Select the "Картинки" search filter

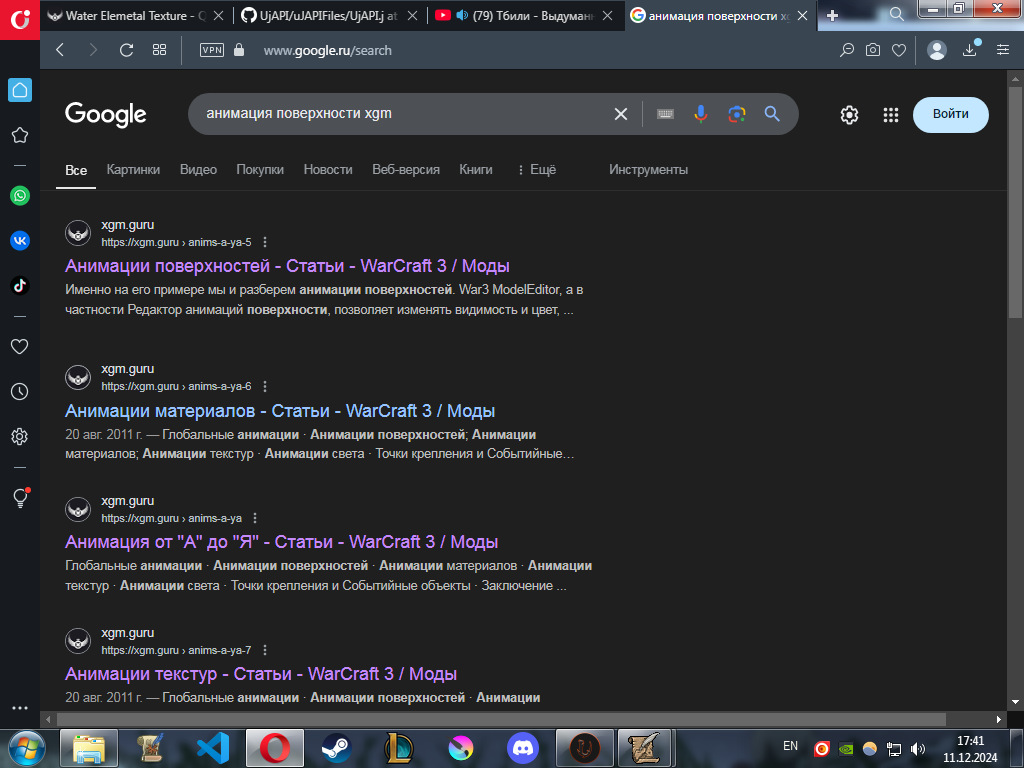133,170
